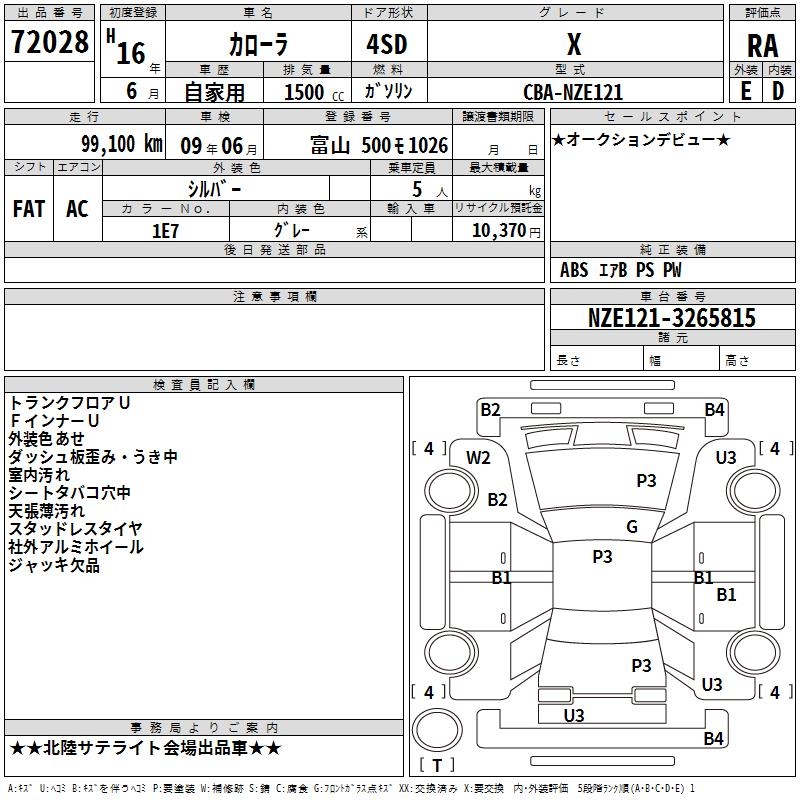Select the P3 mark on the hood

(x=646, y=481)
